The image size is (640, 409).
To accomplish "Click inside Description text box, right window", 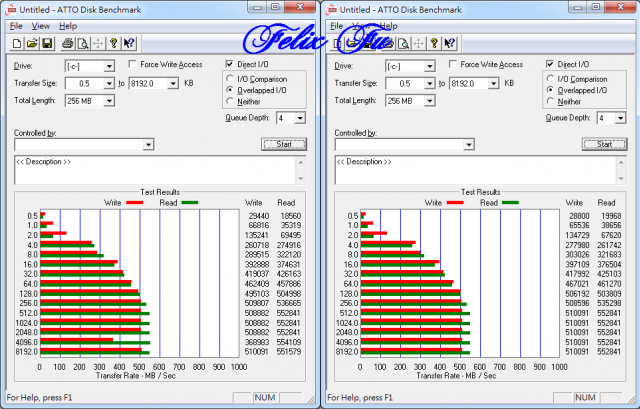I will pyautogui.click(x=476, y=169).
